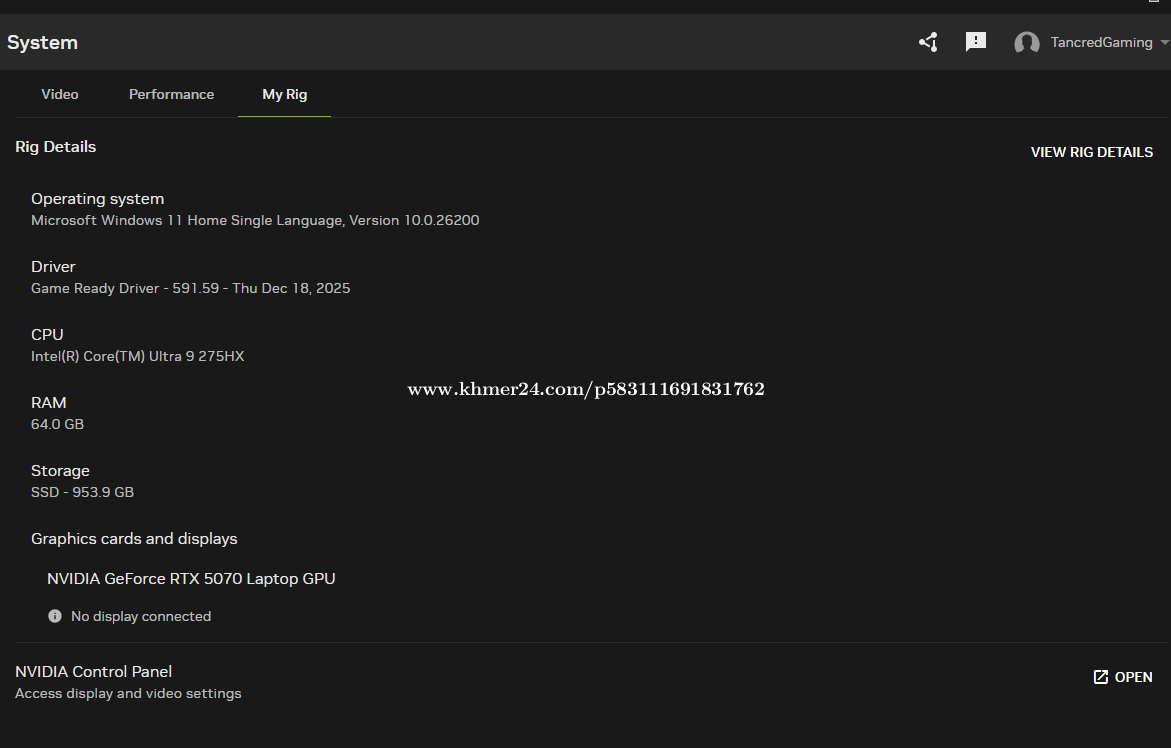
Task: Switch to the Video tab
Action: [x=60, y=94]
